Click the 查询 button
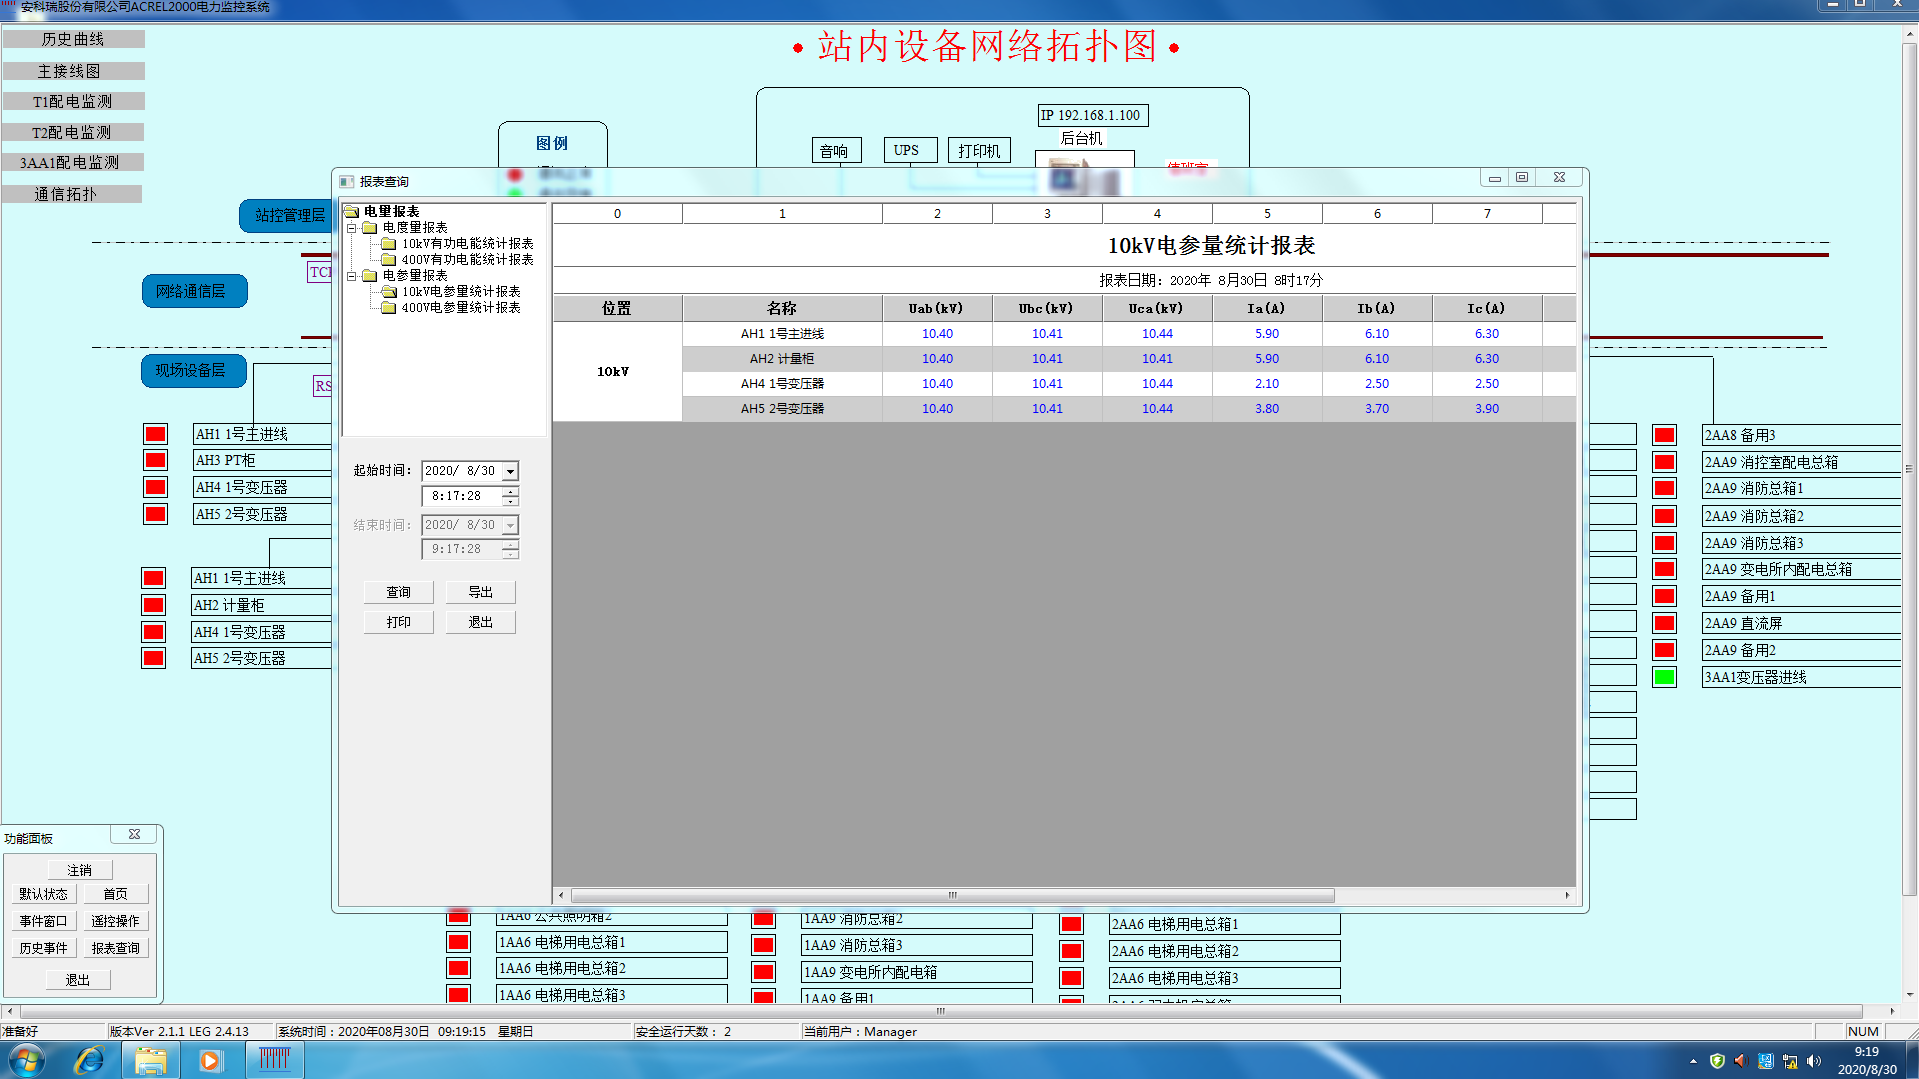 tap(398, 592)
